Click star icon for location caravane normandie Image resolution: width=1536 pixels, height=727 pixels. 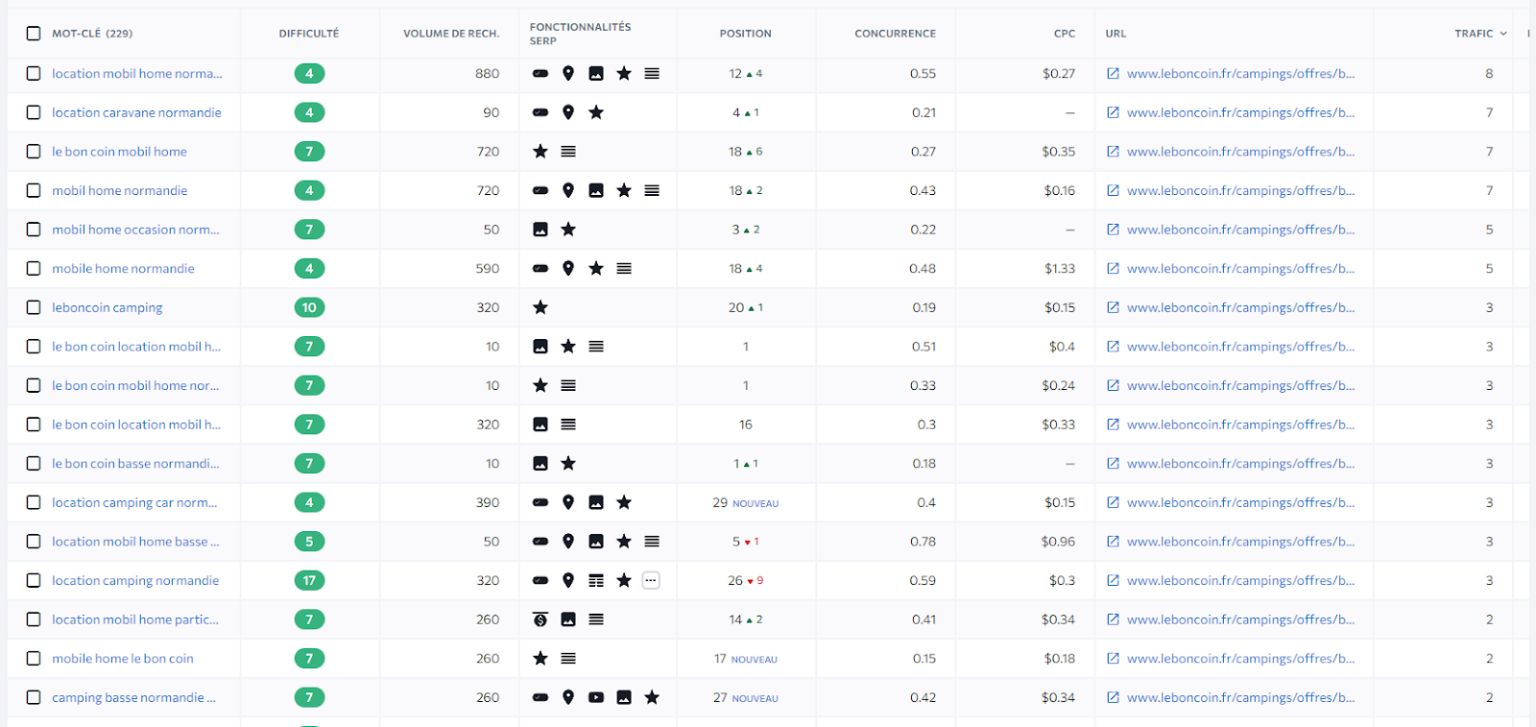[596, 113]
